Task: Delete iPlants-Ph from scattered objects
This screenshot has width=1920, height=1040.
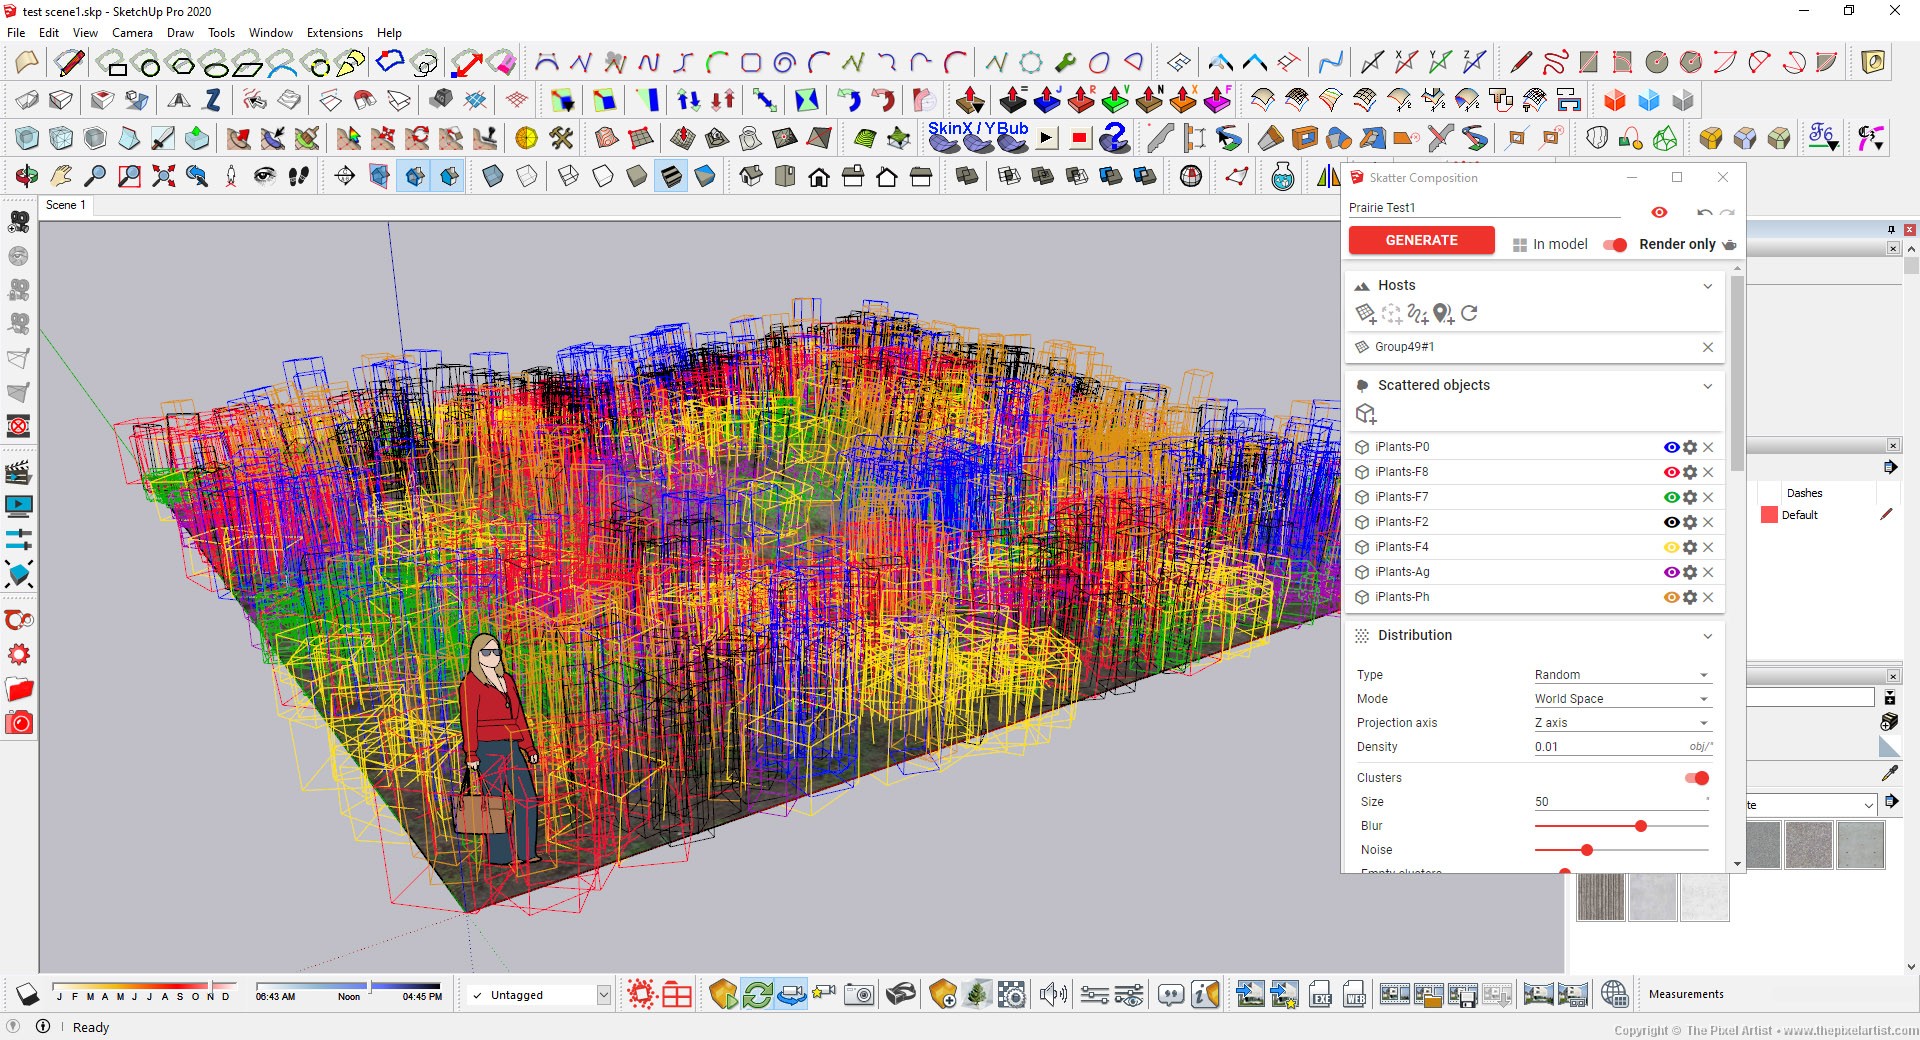Action: [1708, 598]
